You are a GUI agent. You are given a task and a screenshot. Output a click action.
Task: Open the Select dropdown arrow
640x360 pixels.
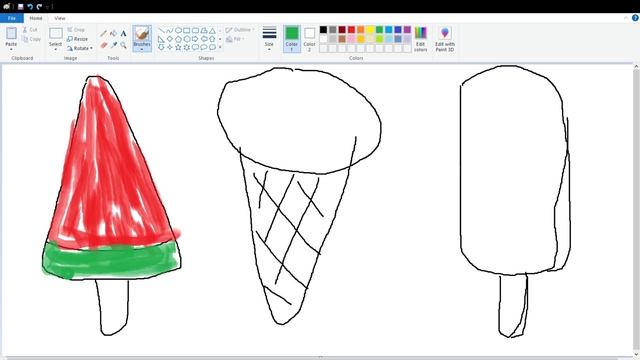(x=56, y=50)
